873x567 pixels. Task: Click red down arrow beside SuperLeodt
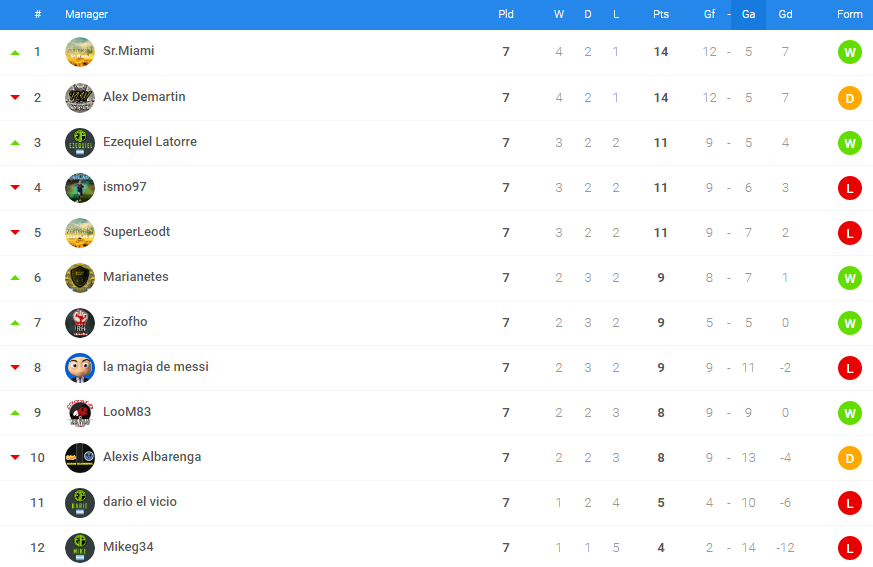pos(16,232)
